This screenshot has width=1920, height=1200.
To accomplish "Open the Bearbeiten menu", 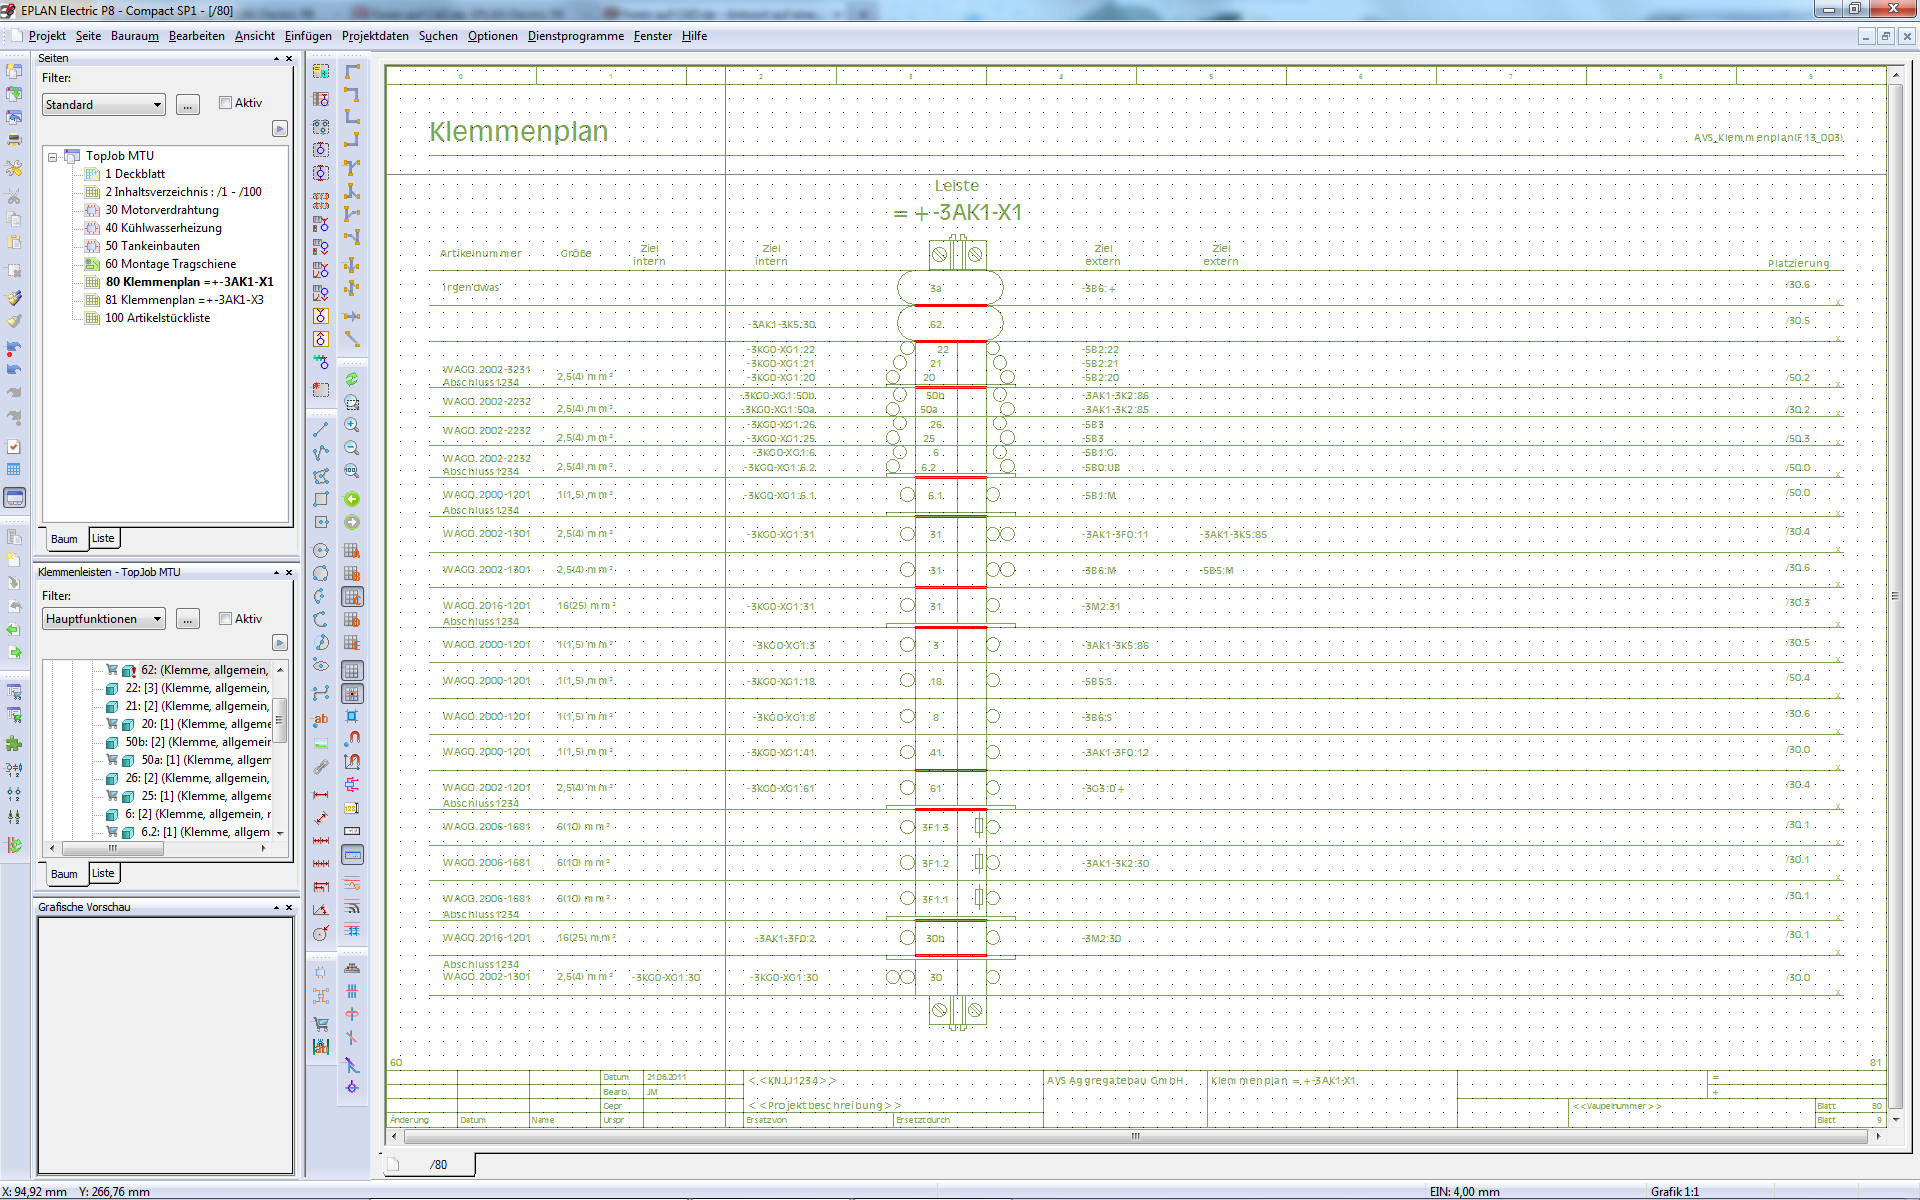I will tap(196, 36).
